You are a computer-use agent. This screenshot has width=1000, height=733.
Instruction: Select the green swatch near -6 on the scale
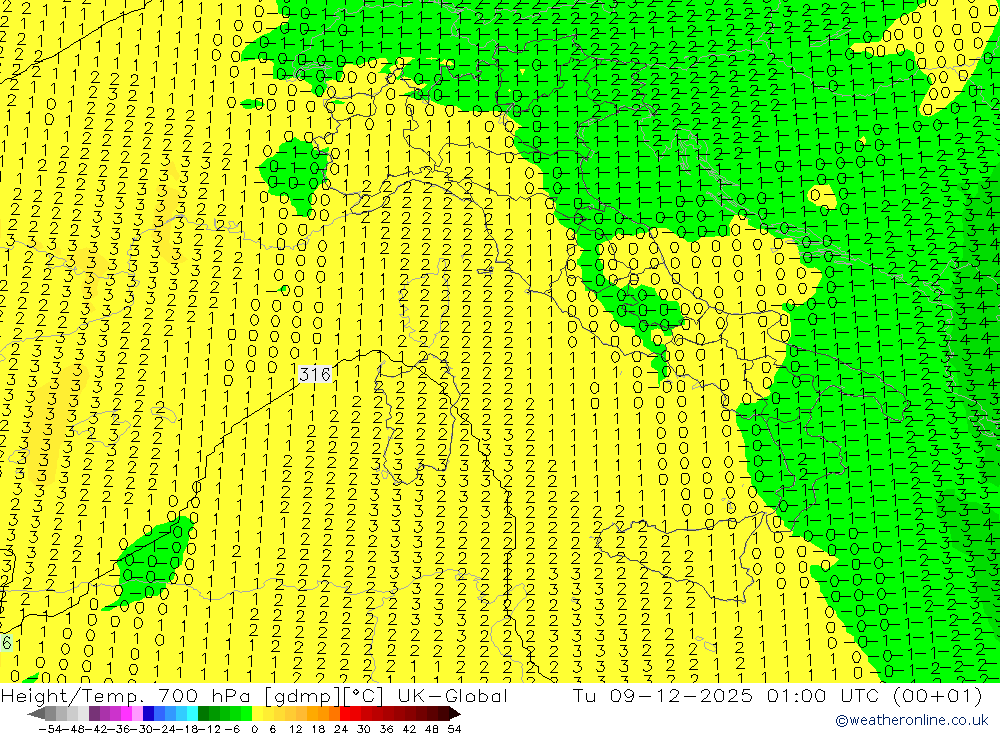237,713
